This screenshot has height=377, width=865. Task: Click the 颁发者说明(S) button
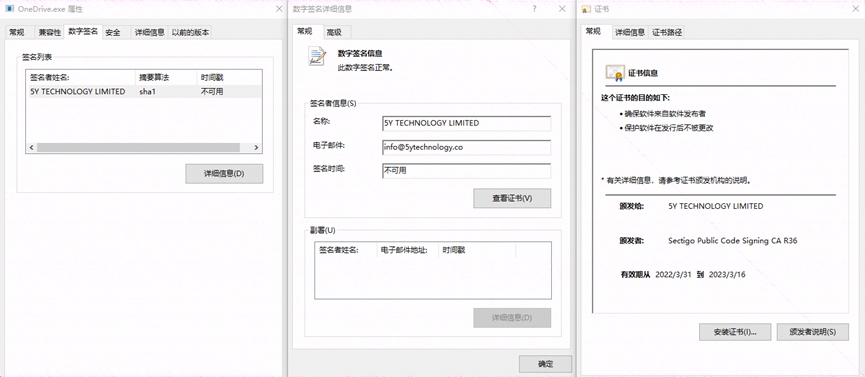(813, 332)
